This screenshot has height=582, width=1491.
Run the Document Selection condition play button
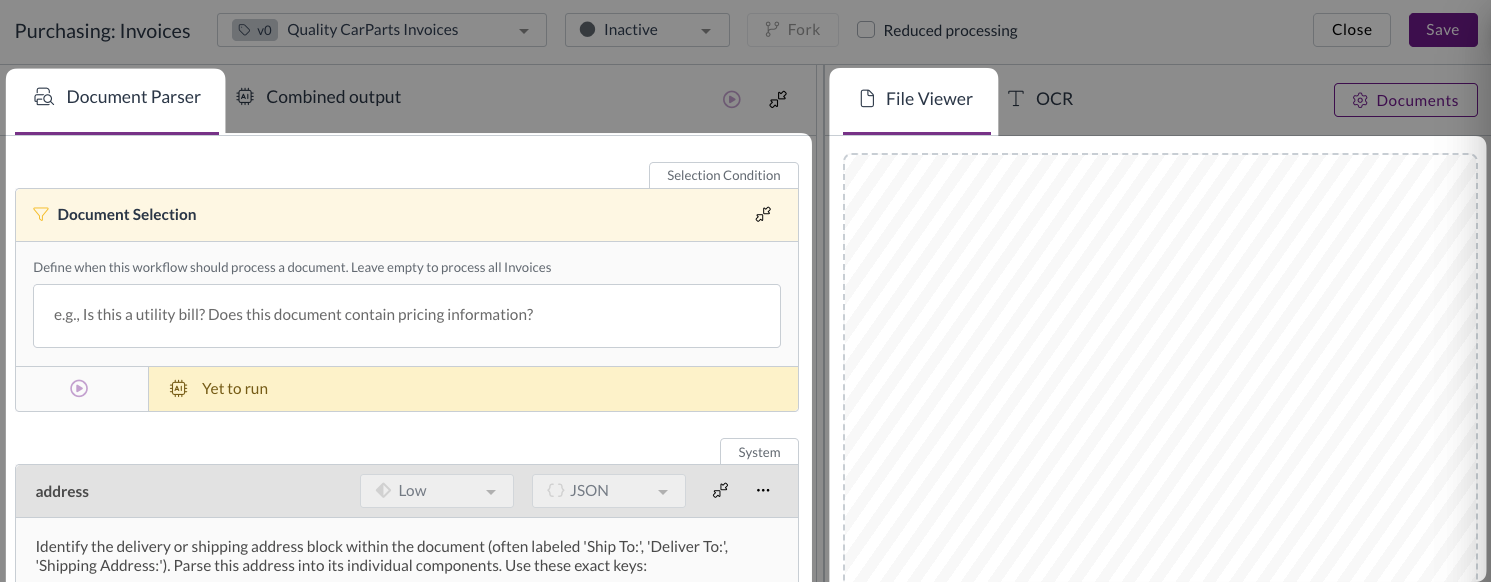[80, 389]
